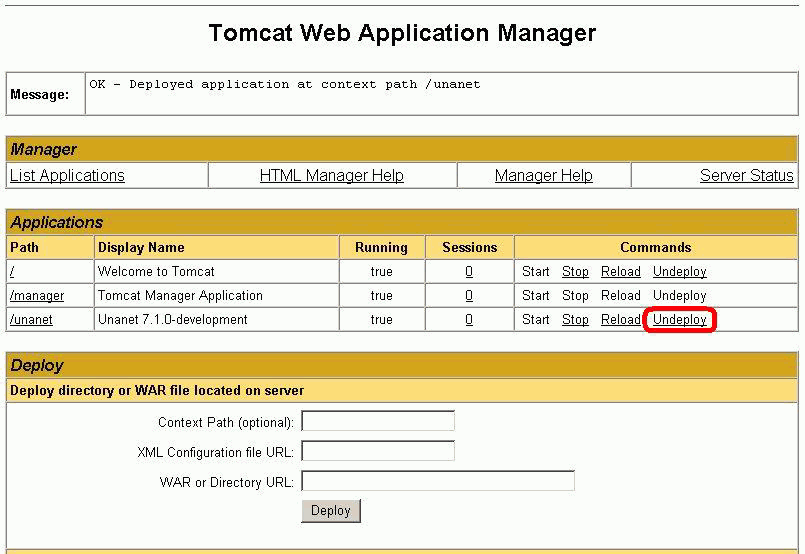Open the /manager path link
This screenshot has width=805, height=554.
(37, 296)
